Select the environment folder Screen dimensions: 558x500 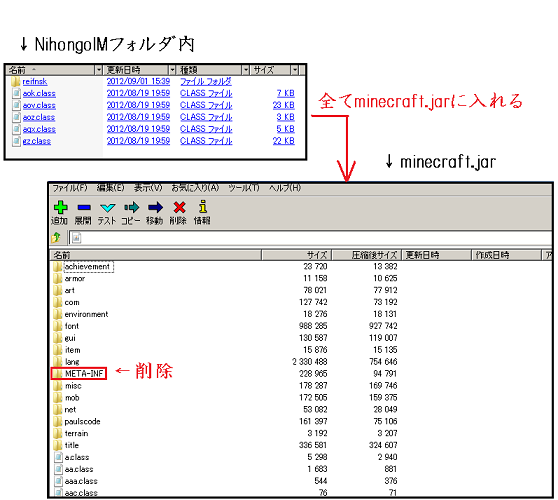pos(86,315)
